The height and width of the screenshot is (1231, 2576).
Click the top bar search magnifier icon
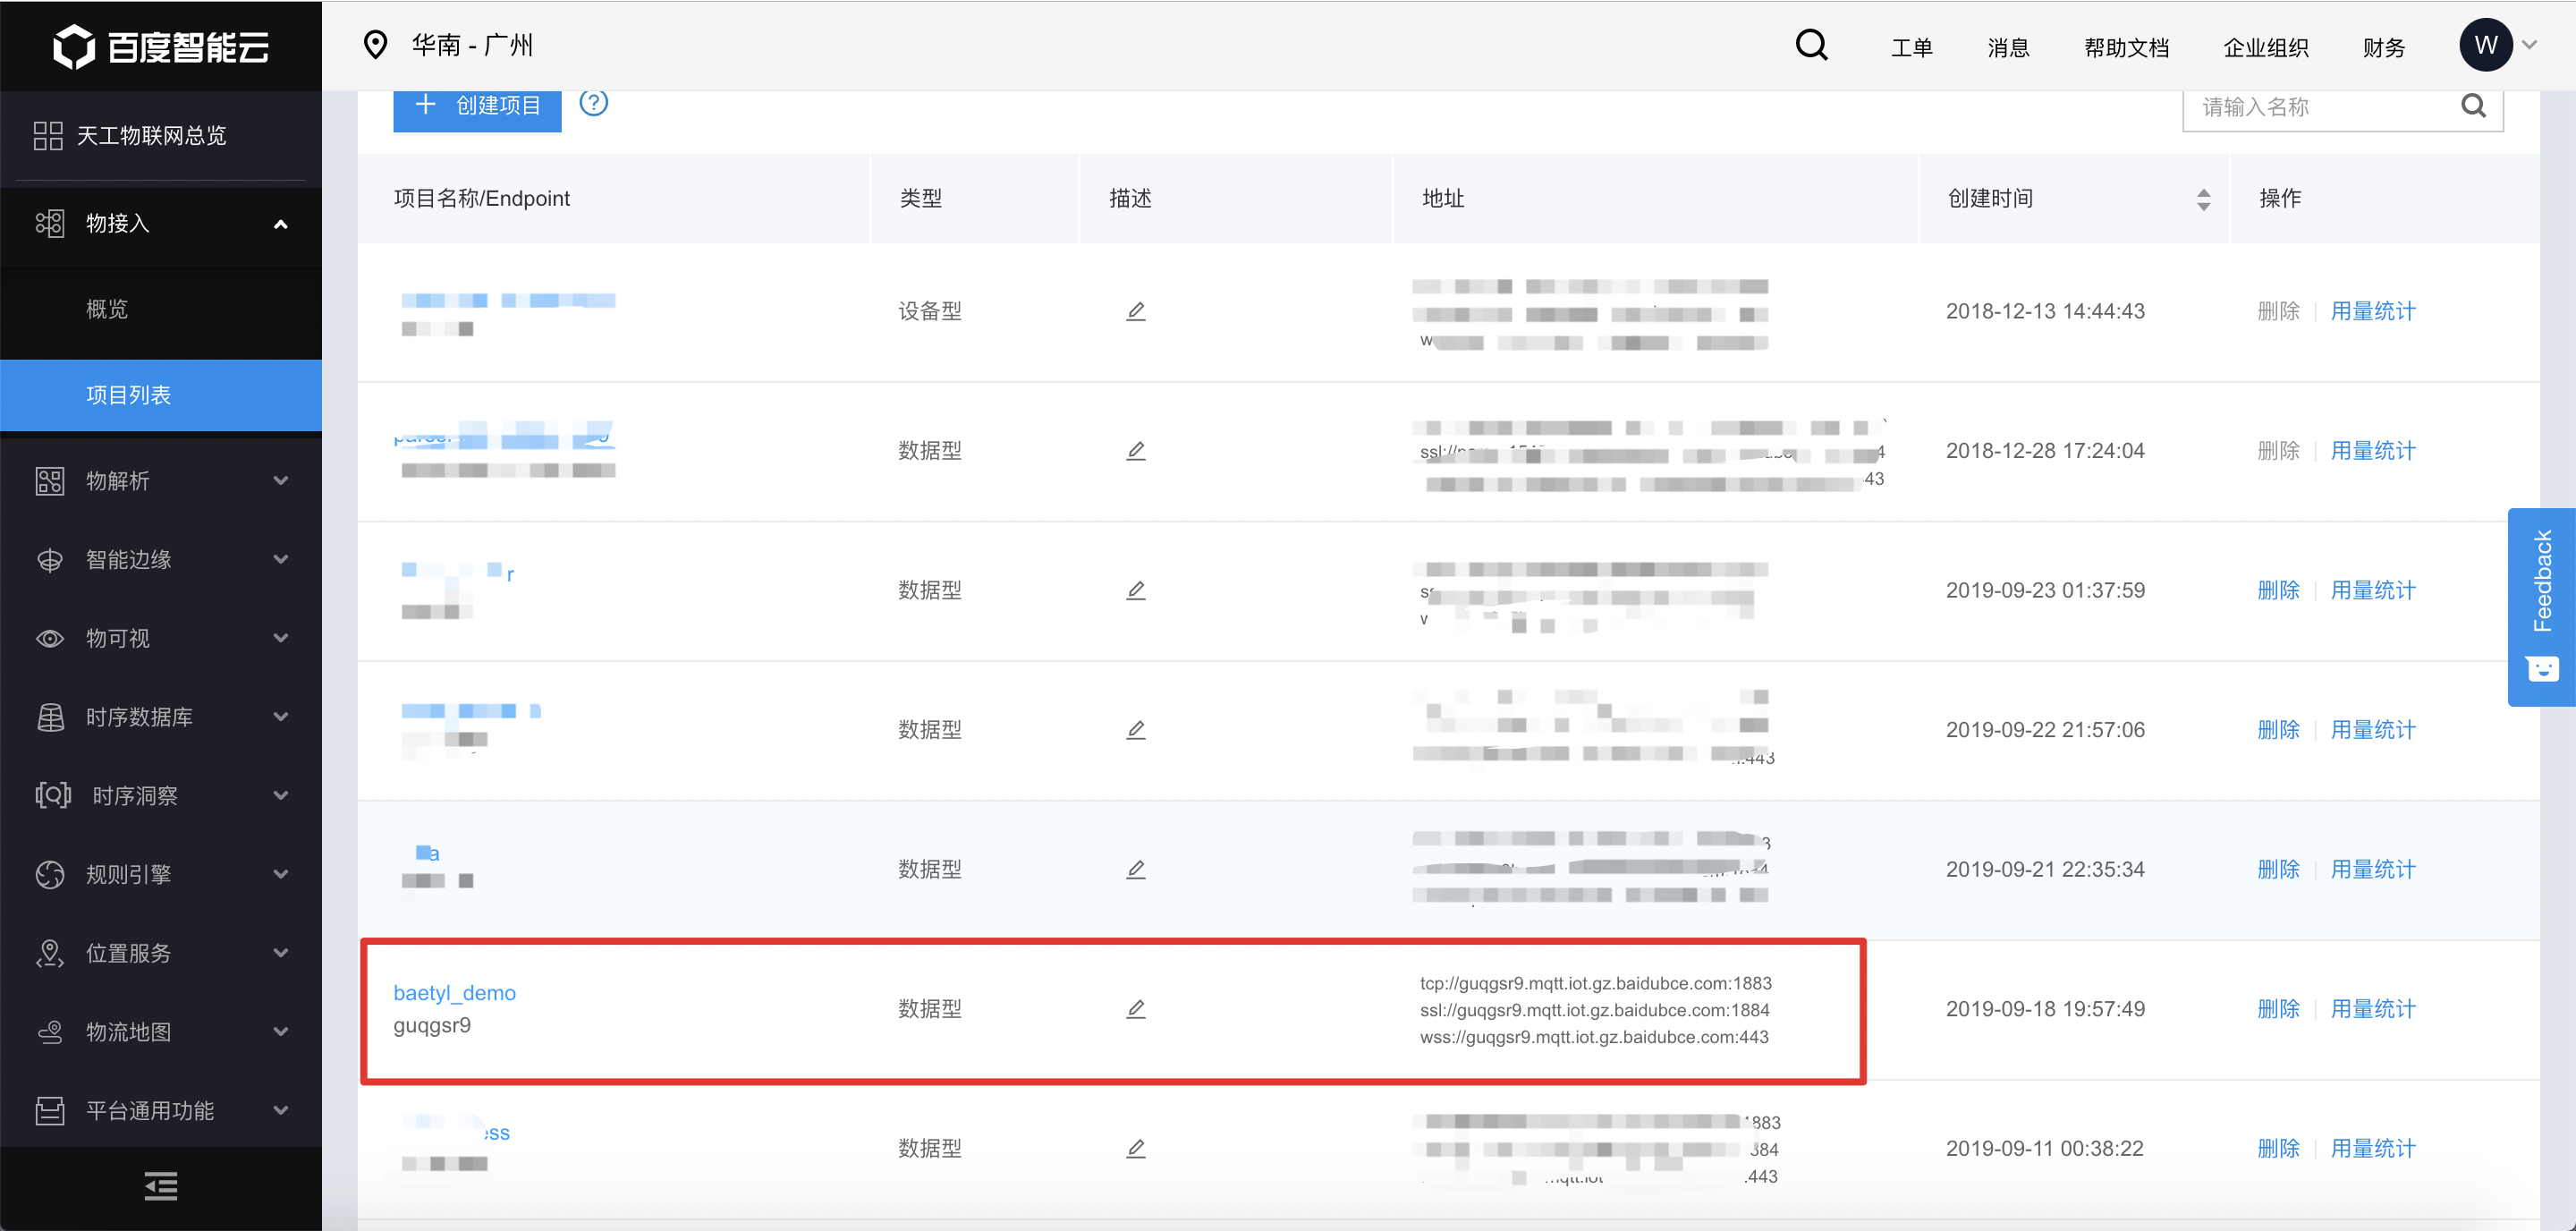pyautogui.click(x=1811, y=45)
